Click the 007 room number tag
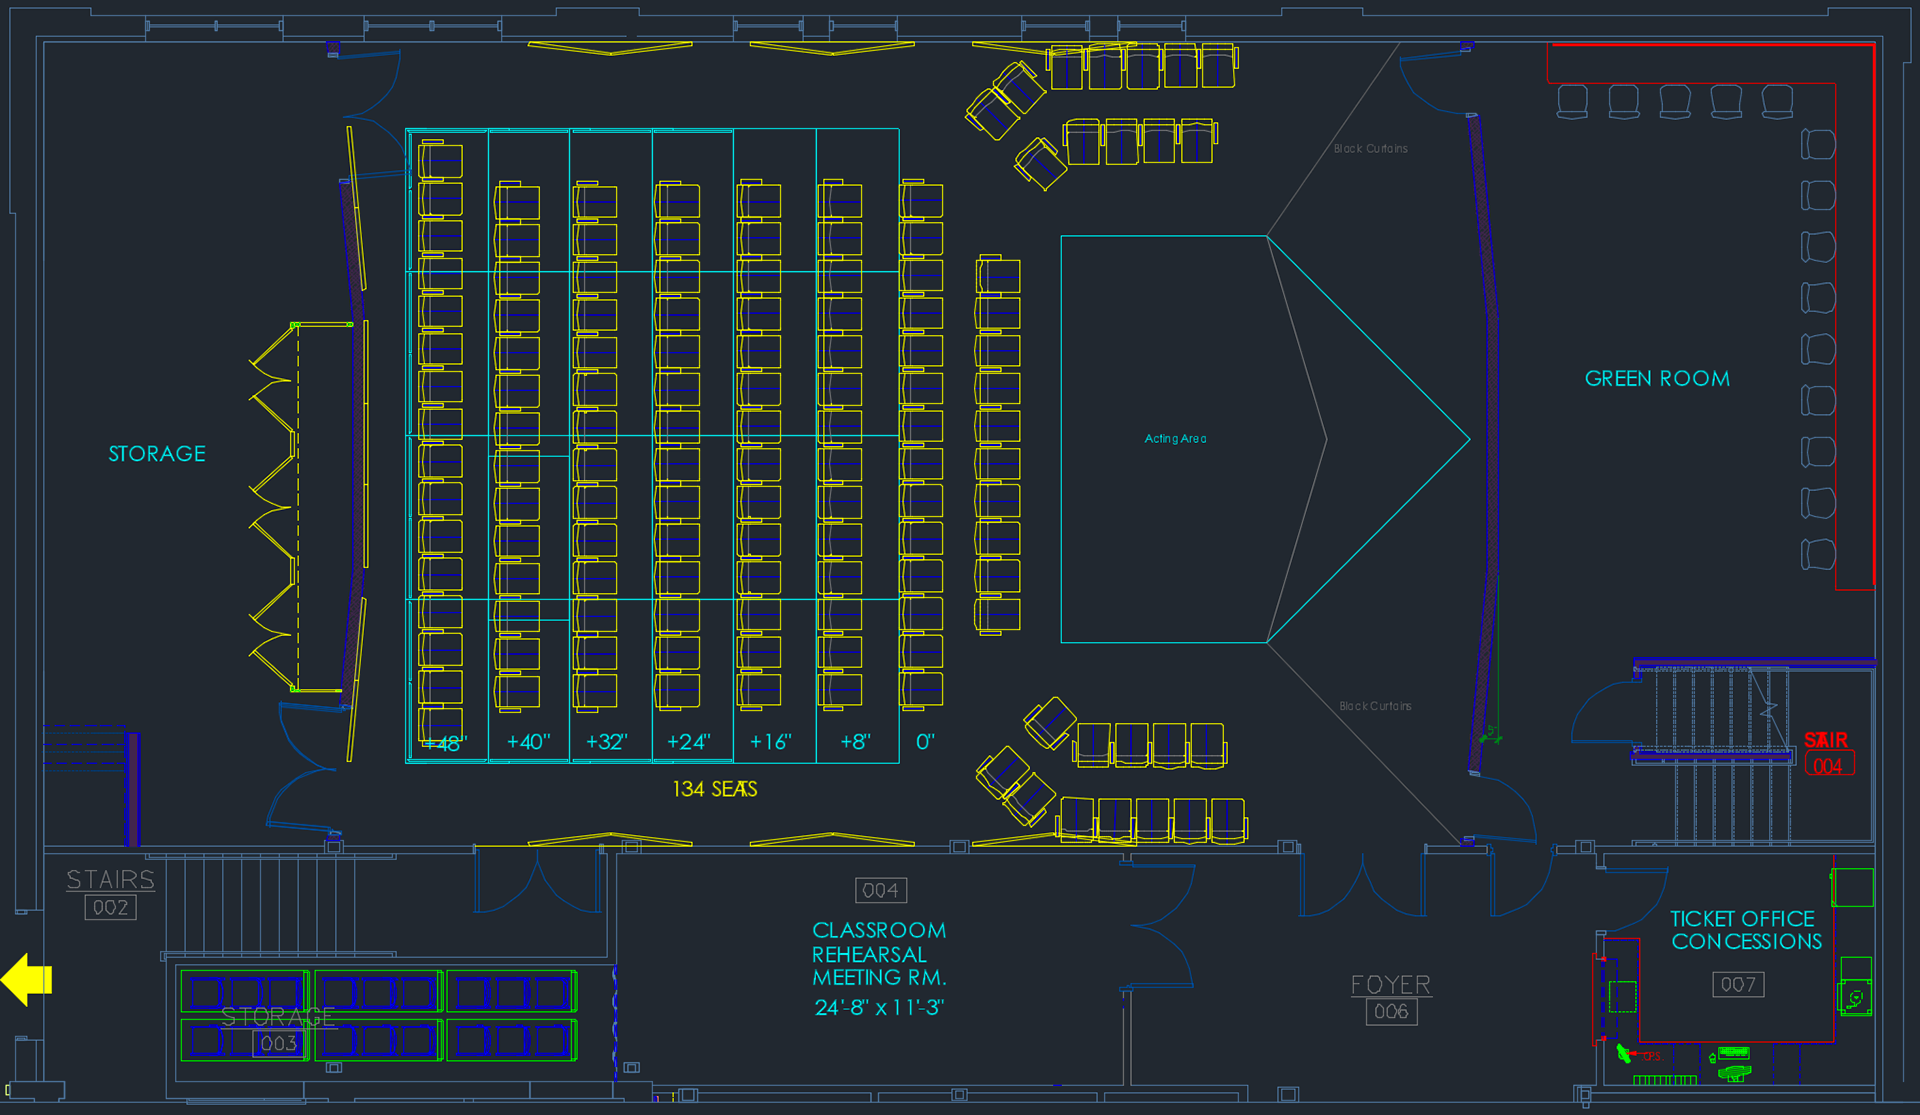 1738,984
